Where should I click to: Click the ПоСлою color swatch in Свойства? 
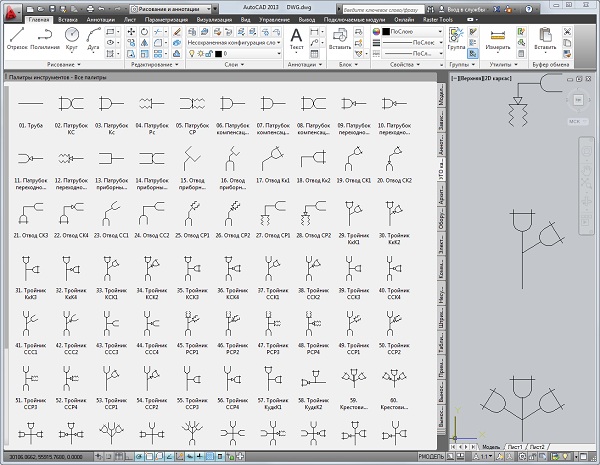(385, 32)
